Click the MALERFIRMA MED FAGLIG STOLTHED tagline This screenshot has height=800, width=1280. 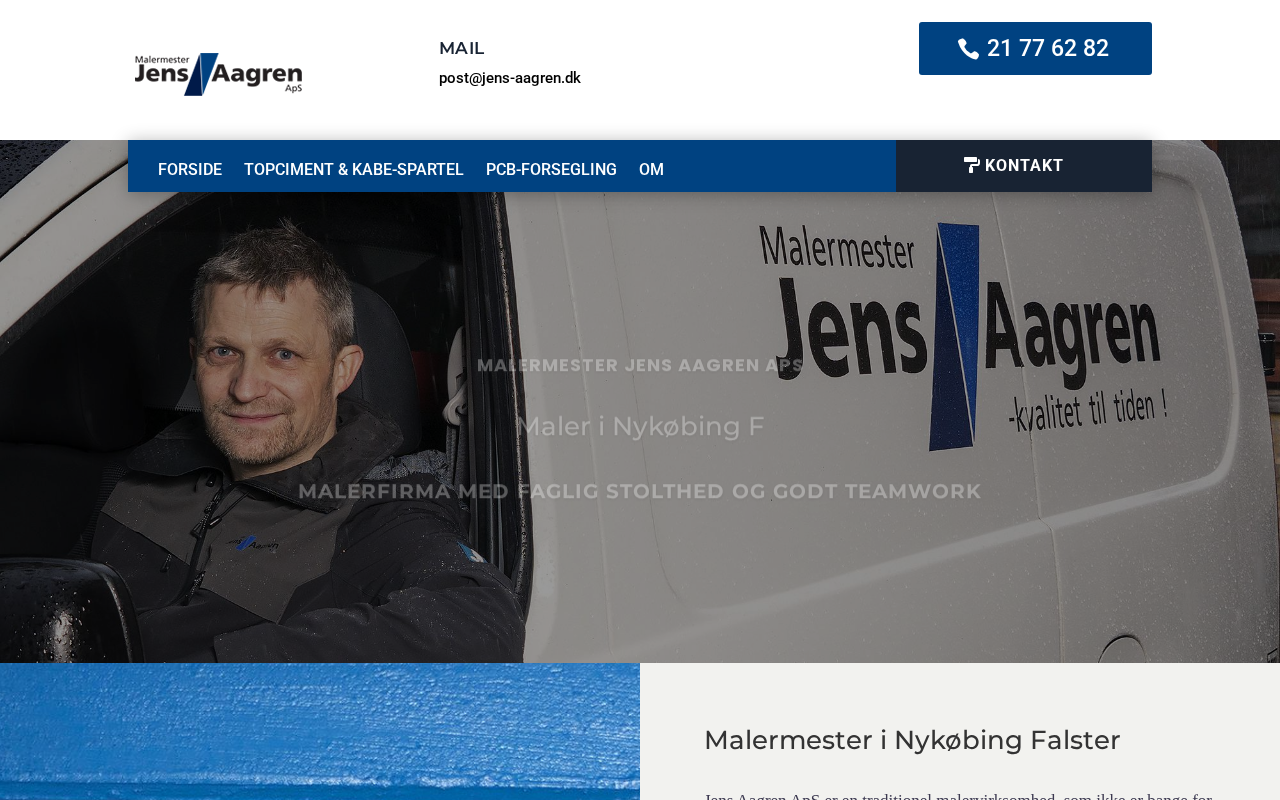click(640, 491)
